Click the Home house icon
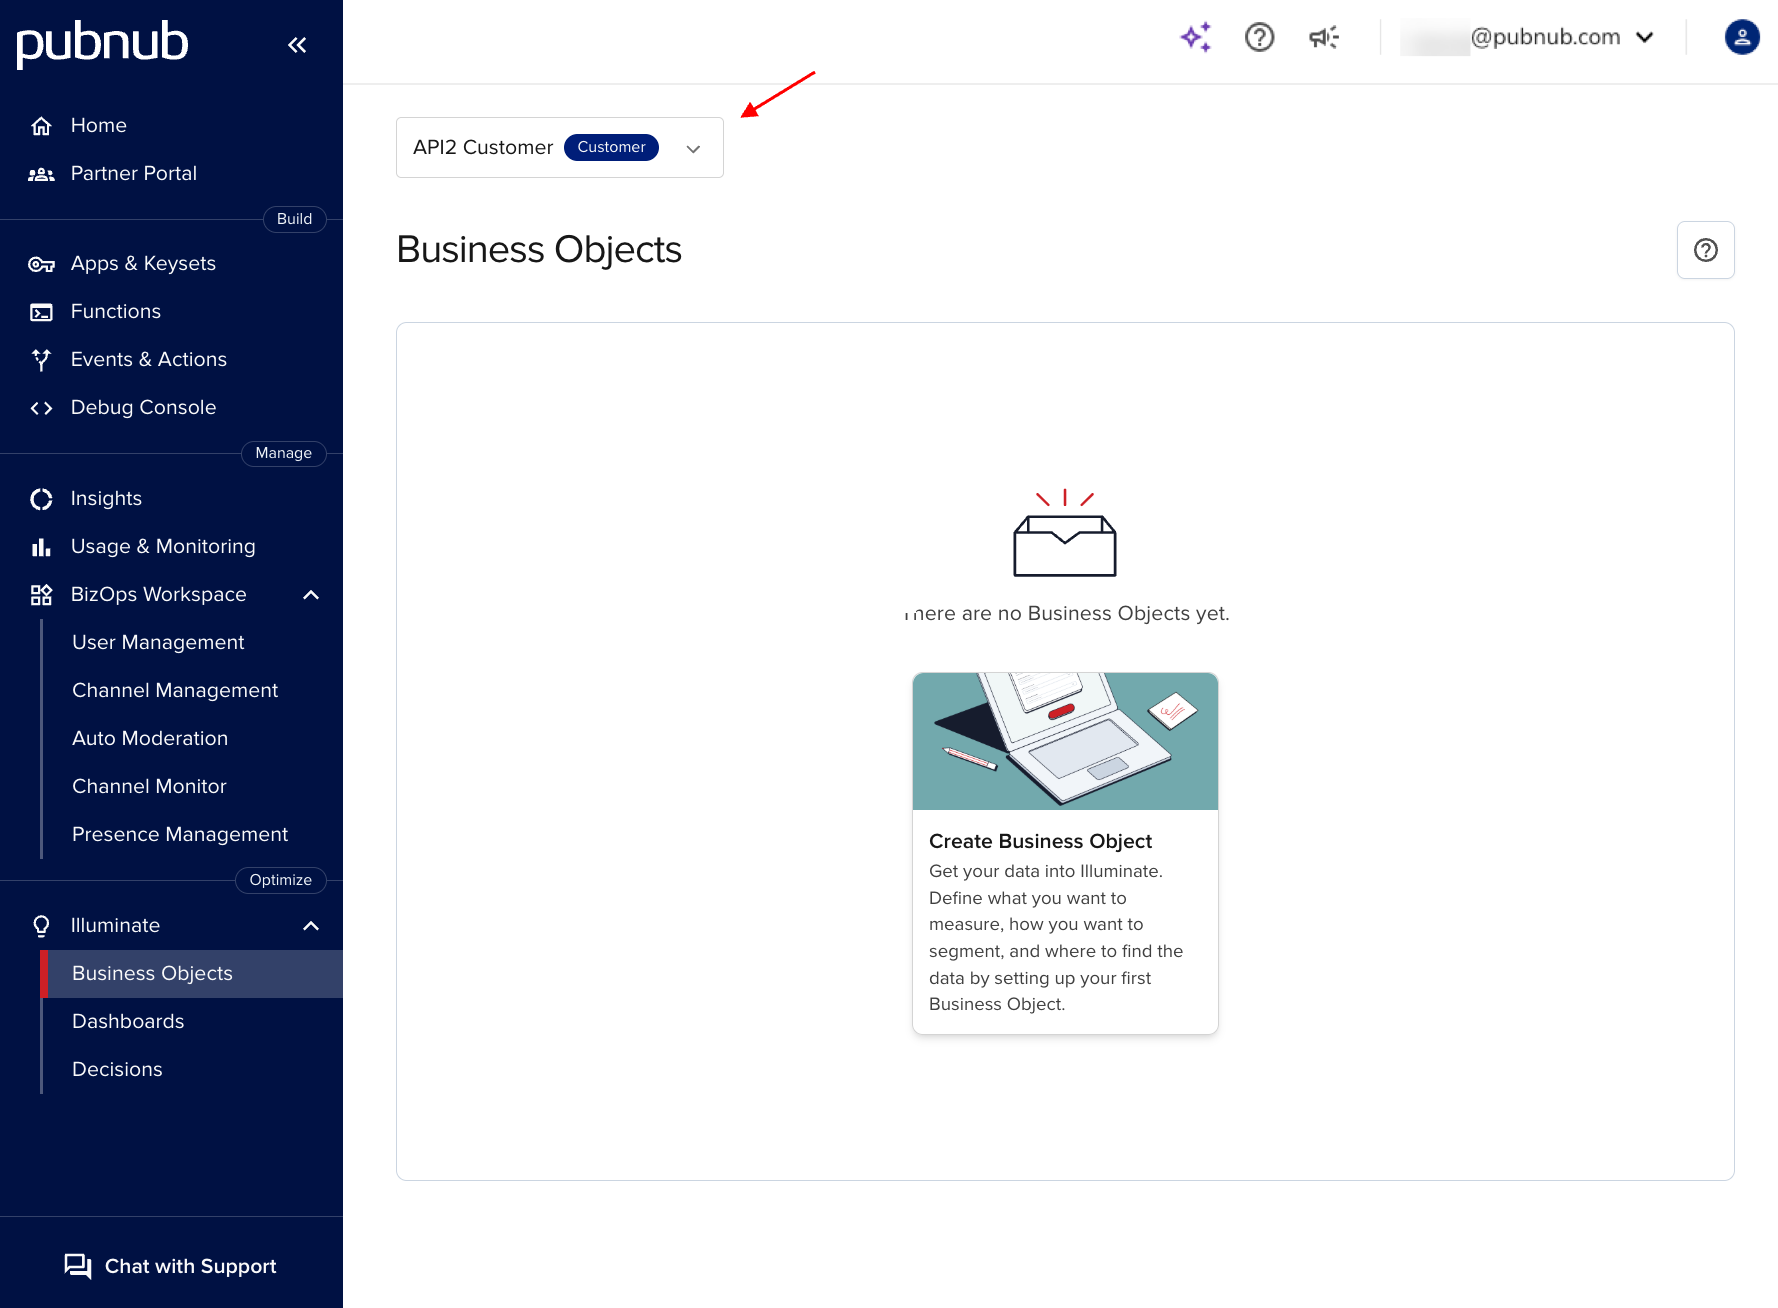The image size is (1778, 1308). point(41,126)
